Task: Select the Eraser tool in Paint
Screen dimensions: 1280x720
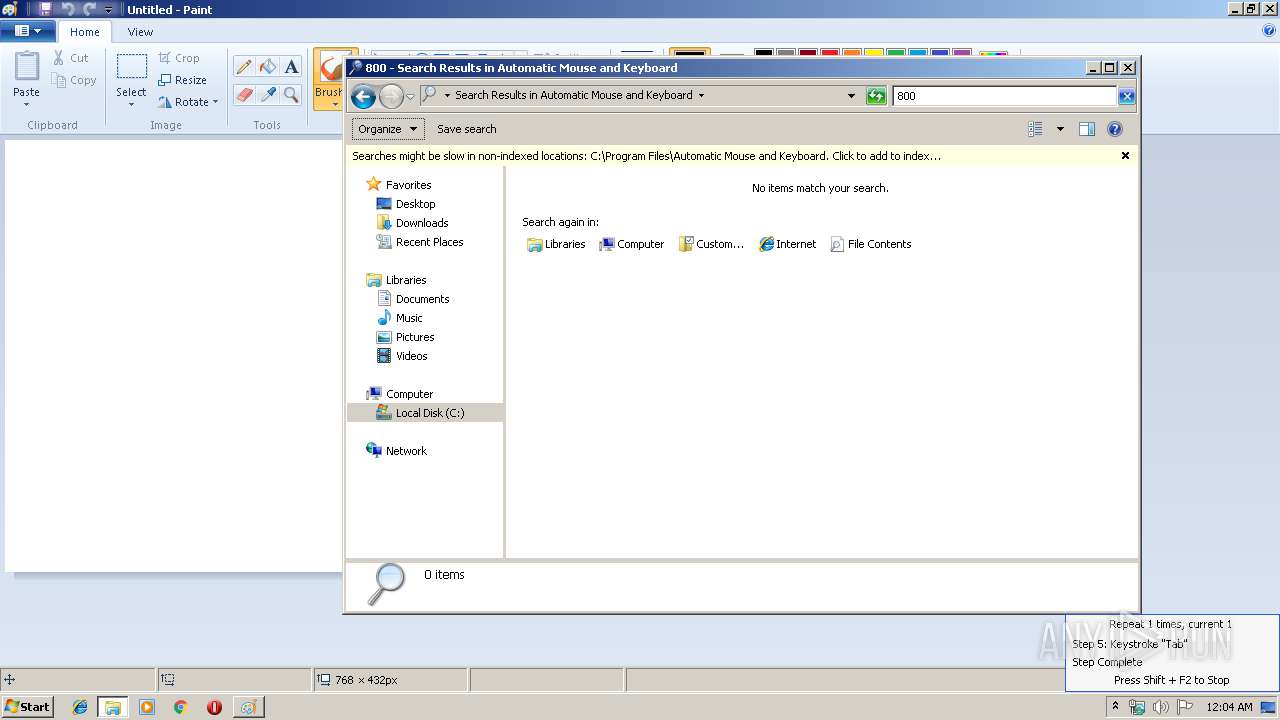Action: point(243,95)
